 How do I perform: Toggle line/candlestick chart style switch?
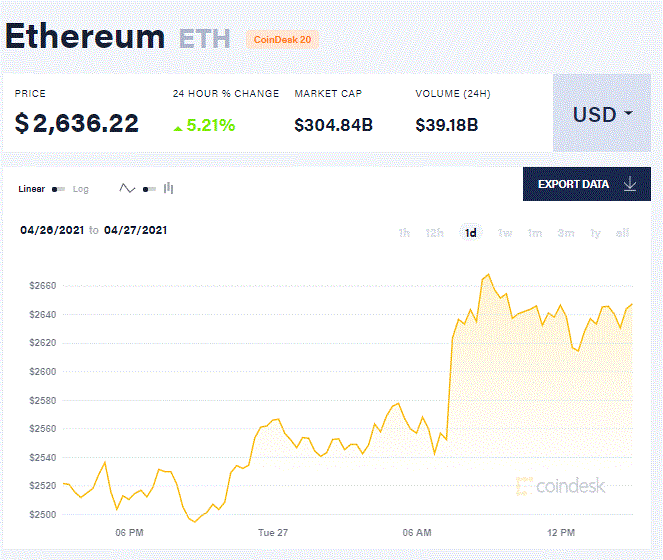tap(148, 189)
